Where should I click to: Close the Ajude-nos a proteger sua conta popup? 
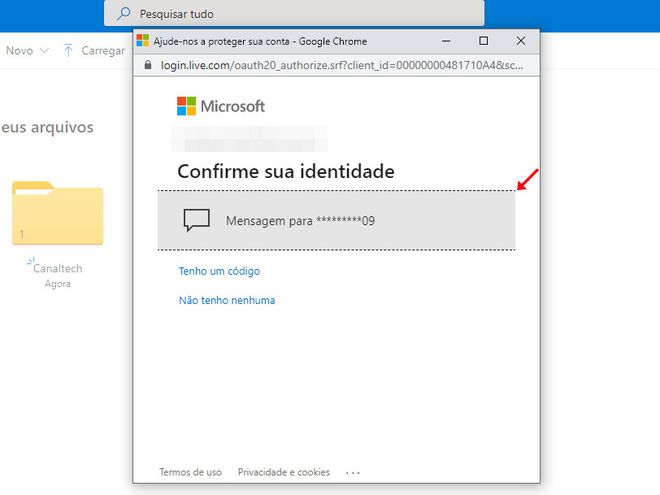[x=521, y=41]
